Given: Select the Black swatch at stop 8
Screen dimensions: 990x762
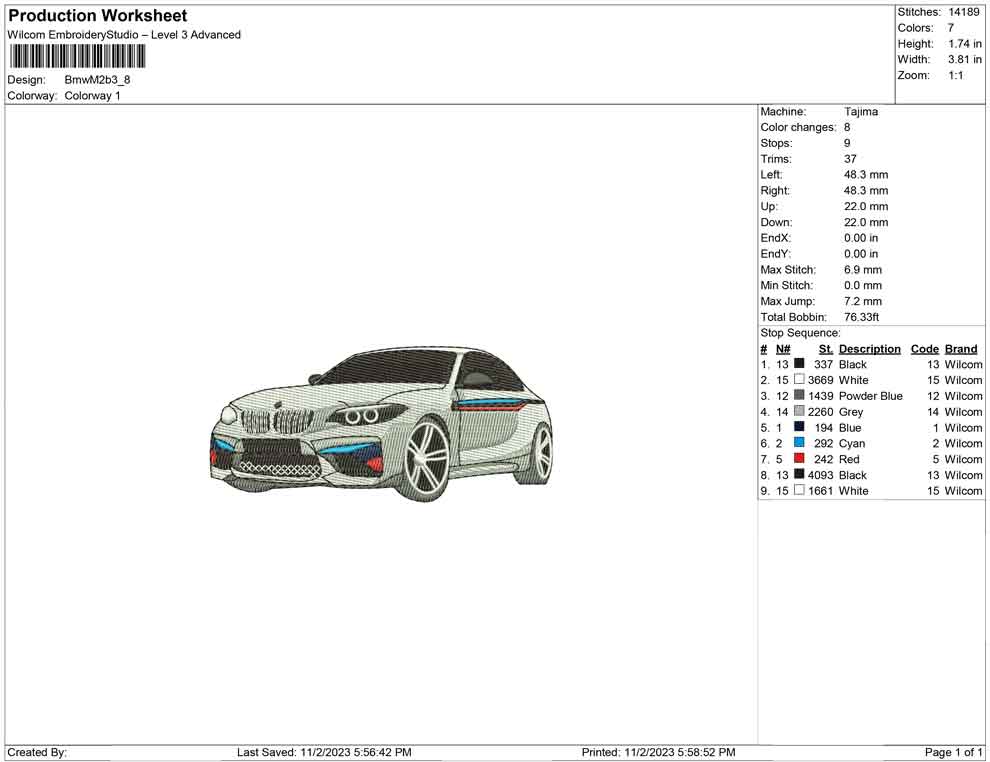Looking at the screenshot, I should coord(798,475).
